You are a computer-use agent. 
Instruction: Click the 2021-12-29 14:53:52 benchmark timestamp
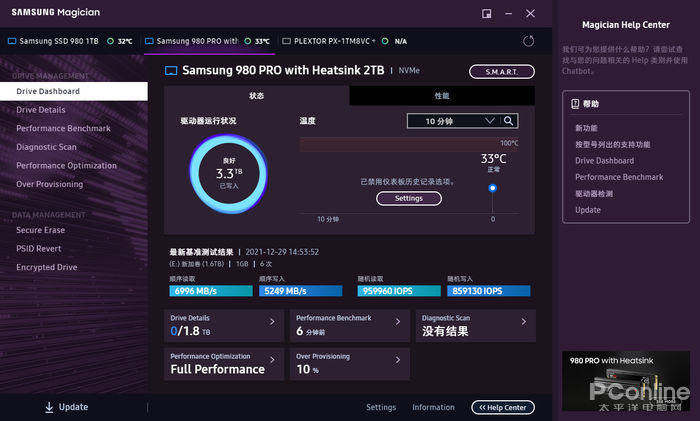282,252
